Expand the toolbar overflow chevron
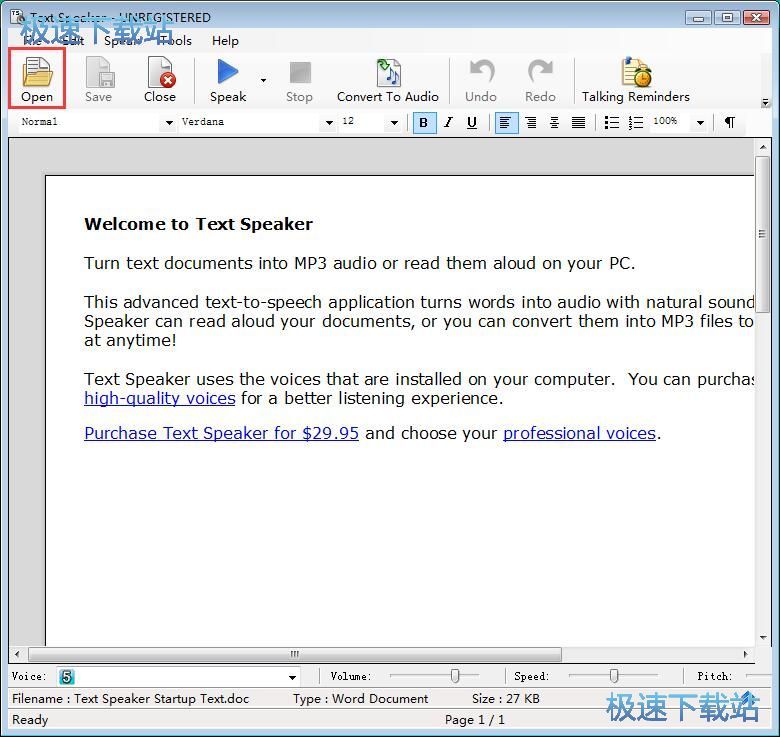The height and width of the screenshot is (737, 780). point(766,103)
